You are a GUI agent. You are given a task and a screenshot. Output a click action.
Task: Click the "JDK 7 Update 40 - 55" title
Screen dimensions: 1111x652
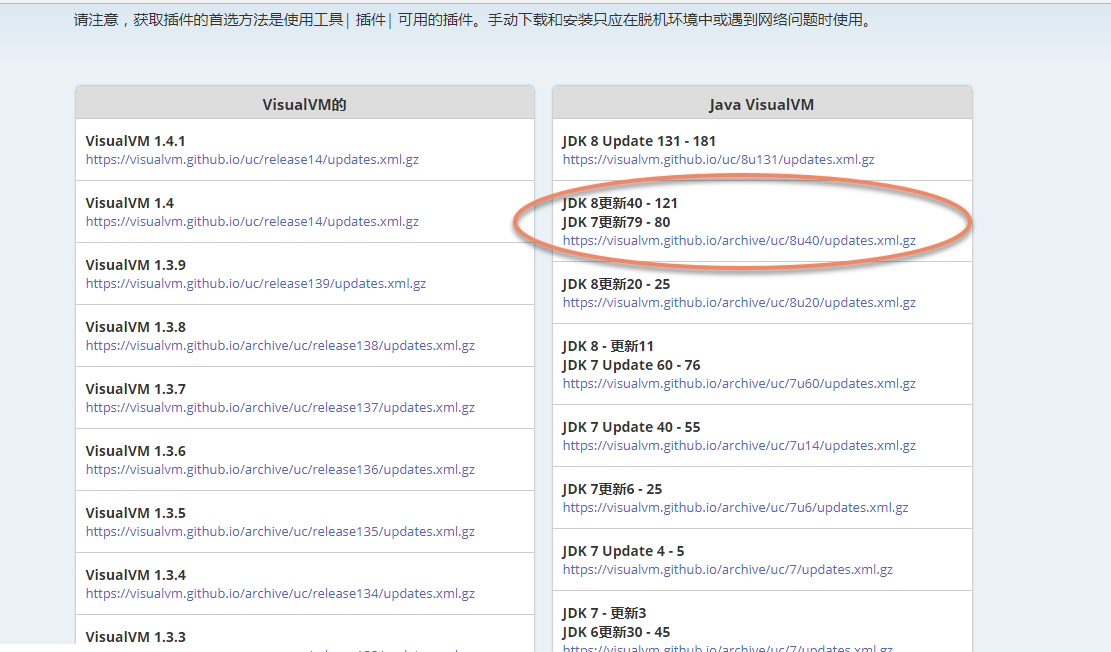coord(631,427)
